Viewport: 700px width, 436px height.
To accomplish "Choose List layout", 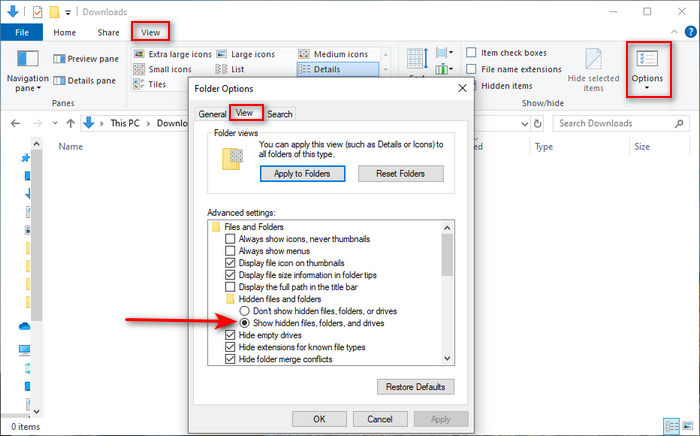I will (x=230, y=69).
